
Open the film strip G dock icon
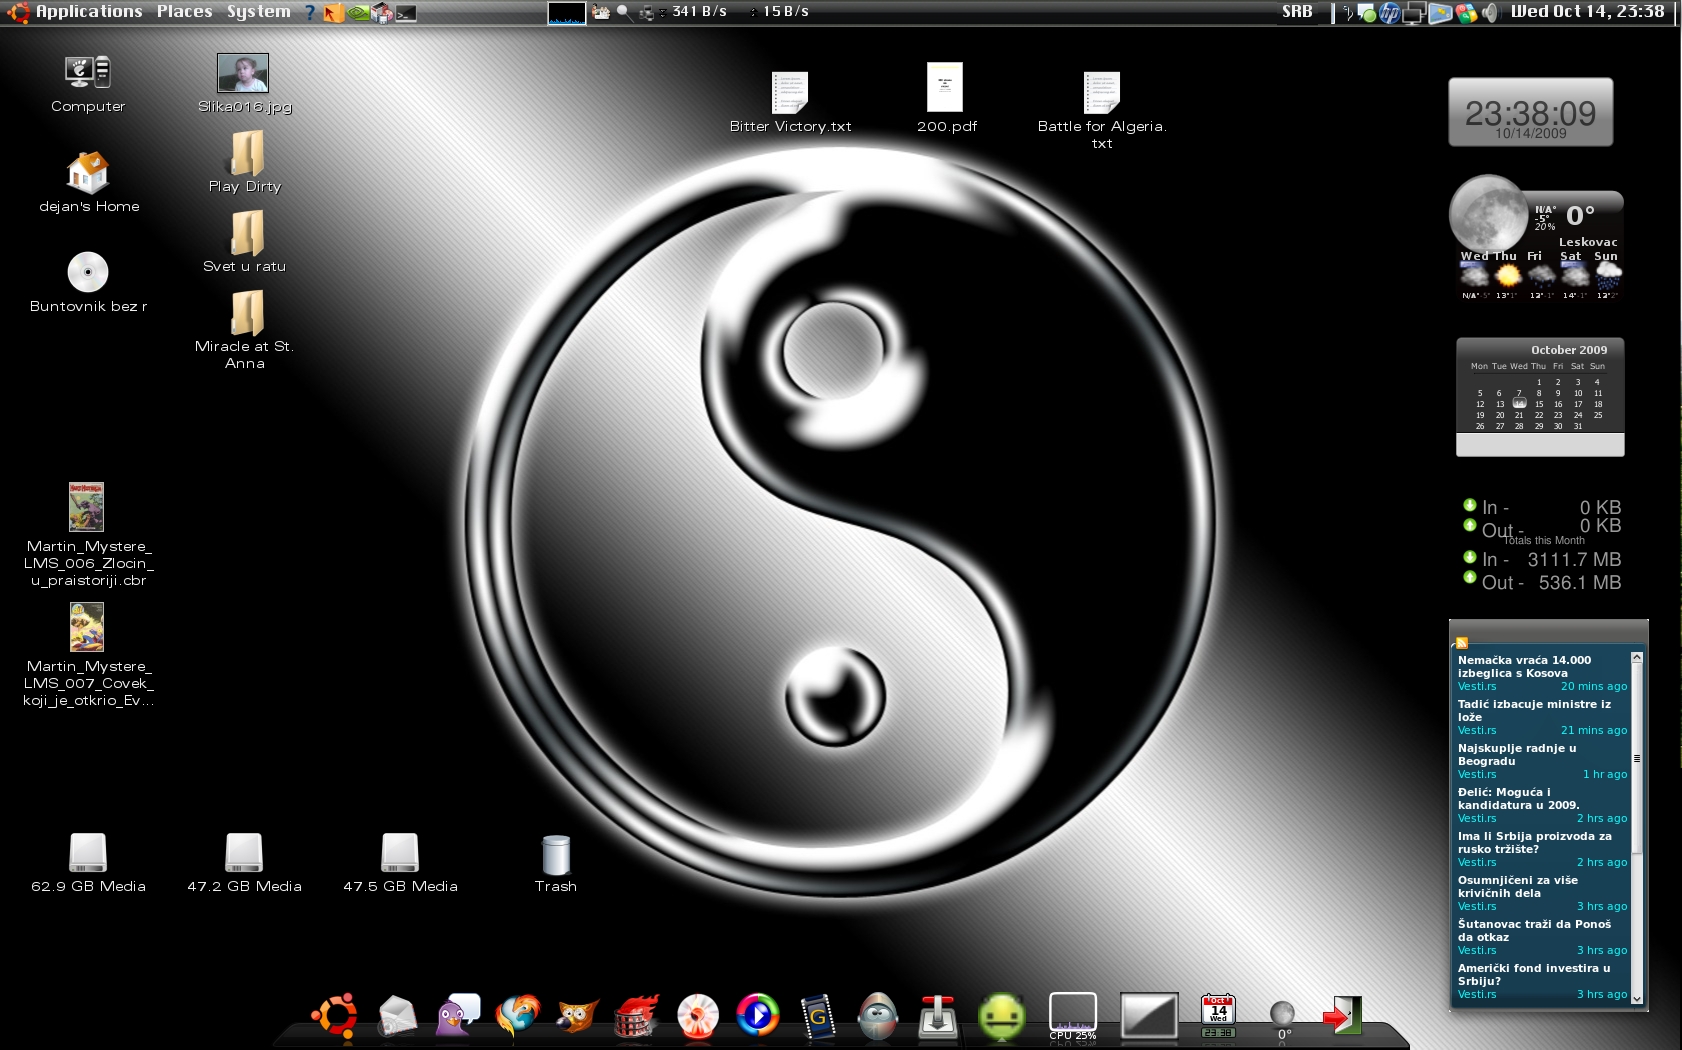[818, 1016]
